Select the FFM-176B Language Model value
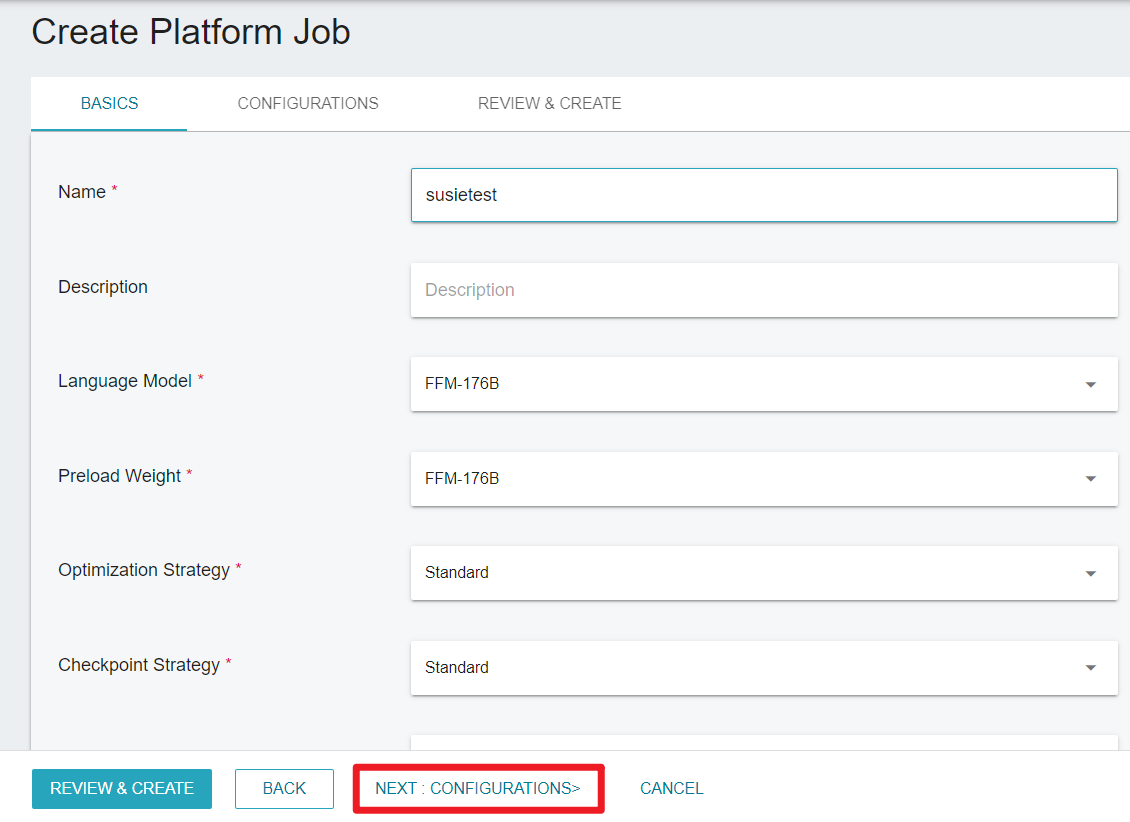The height and width of the screenshot is (822, 1130). pyautogui.click(x=463, y=384)
